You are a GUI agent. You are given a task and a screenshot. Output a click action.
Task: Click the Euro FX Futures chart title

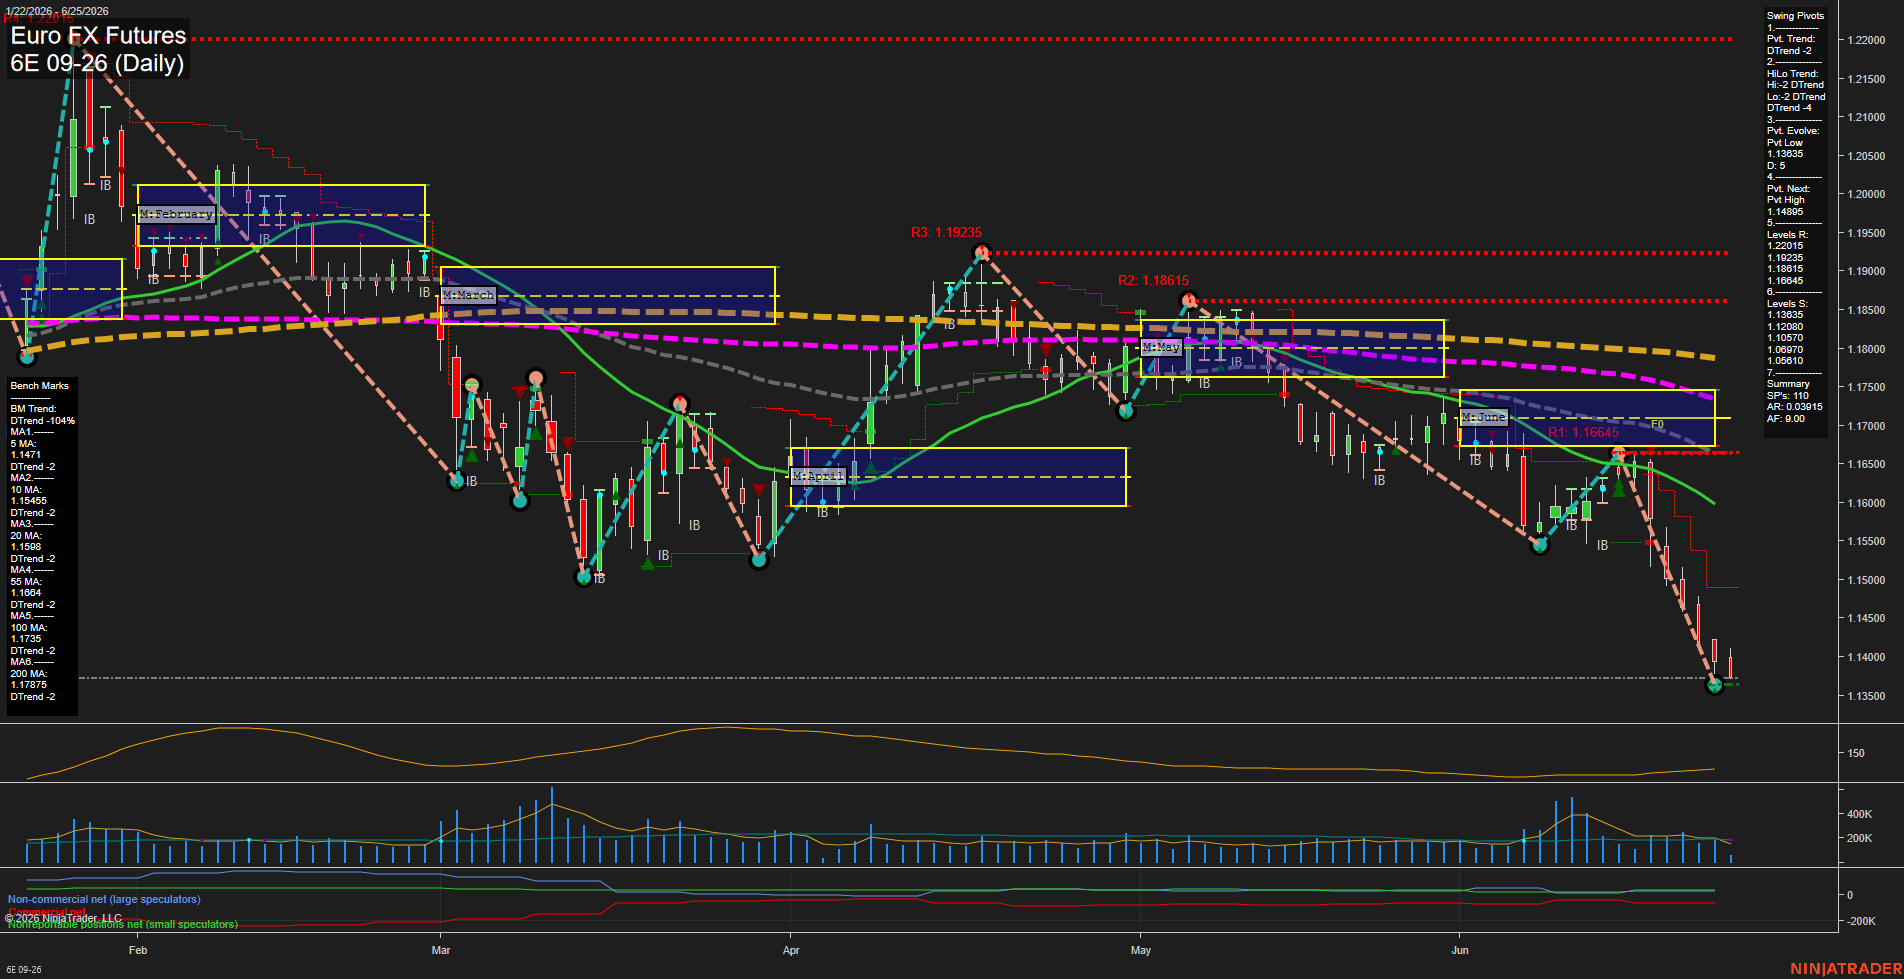tap(98, 36)
